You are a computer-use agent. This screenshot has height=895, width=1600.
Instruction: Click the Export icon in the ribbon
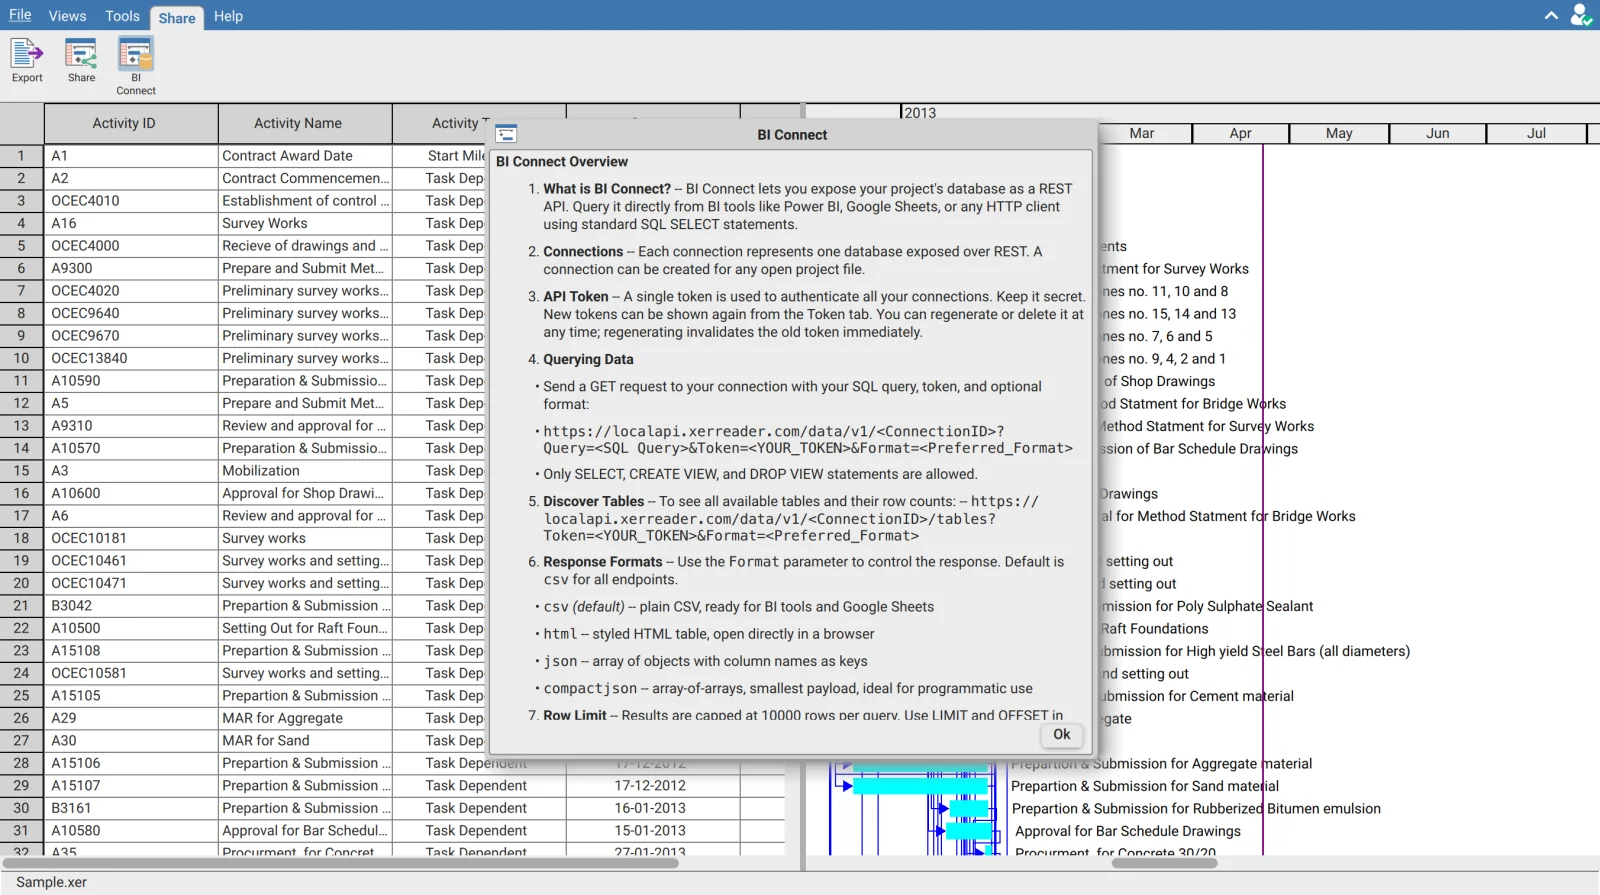(27, 60)
